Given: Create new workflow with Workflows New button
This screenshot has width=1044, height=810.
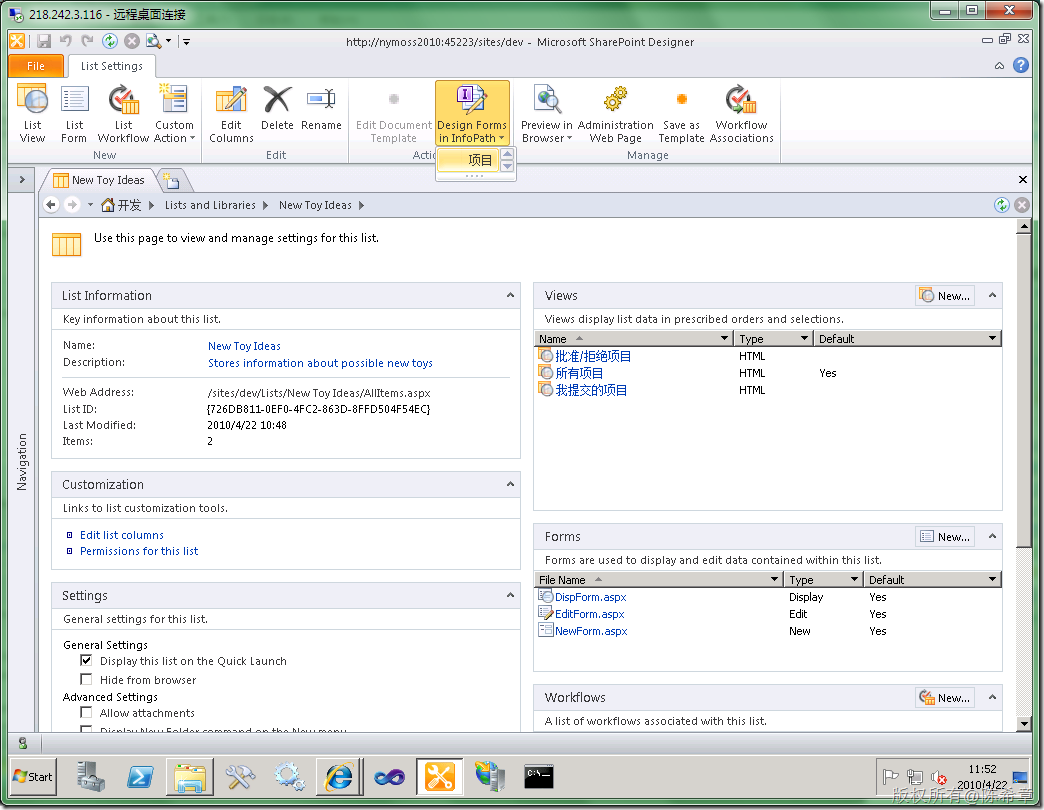Looking at the screenshot, I should (x=945, y=698).
